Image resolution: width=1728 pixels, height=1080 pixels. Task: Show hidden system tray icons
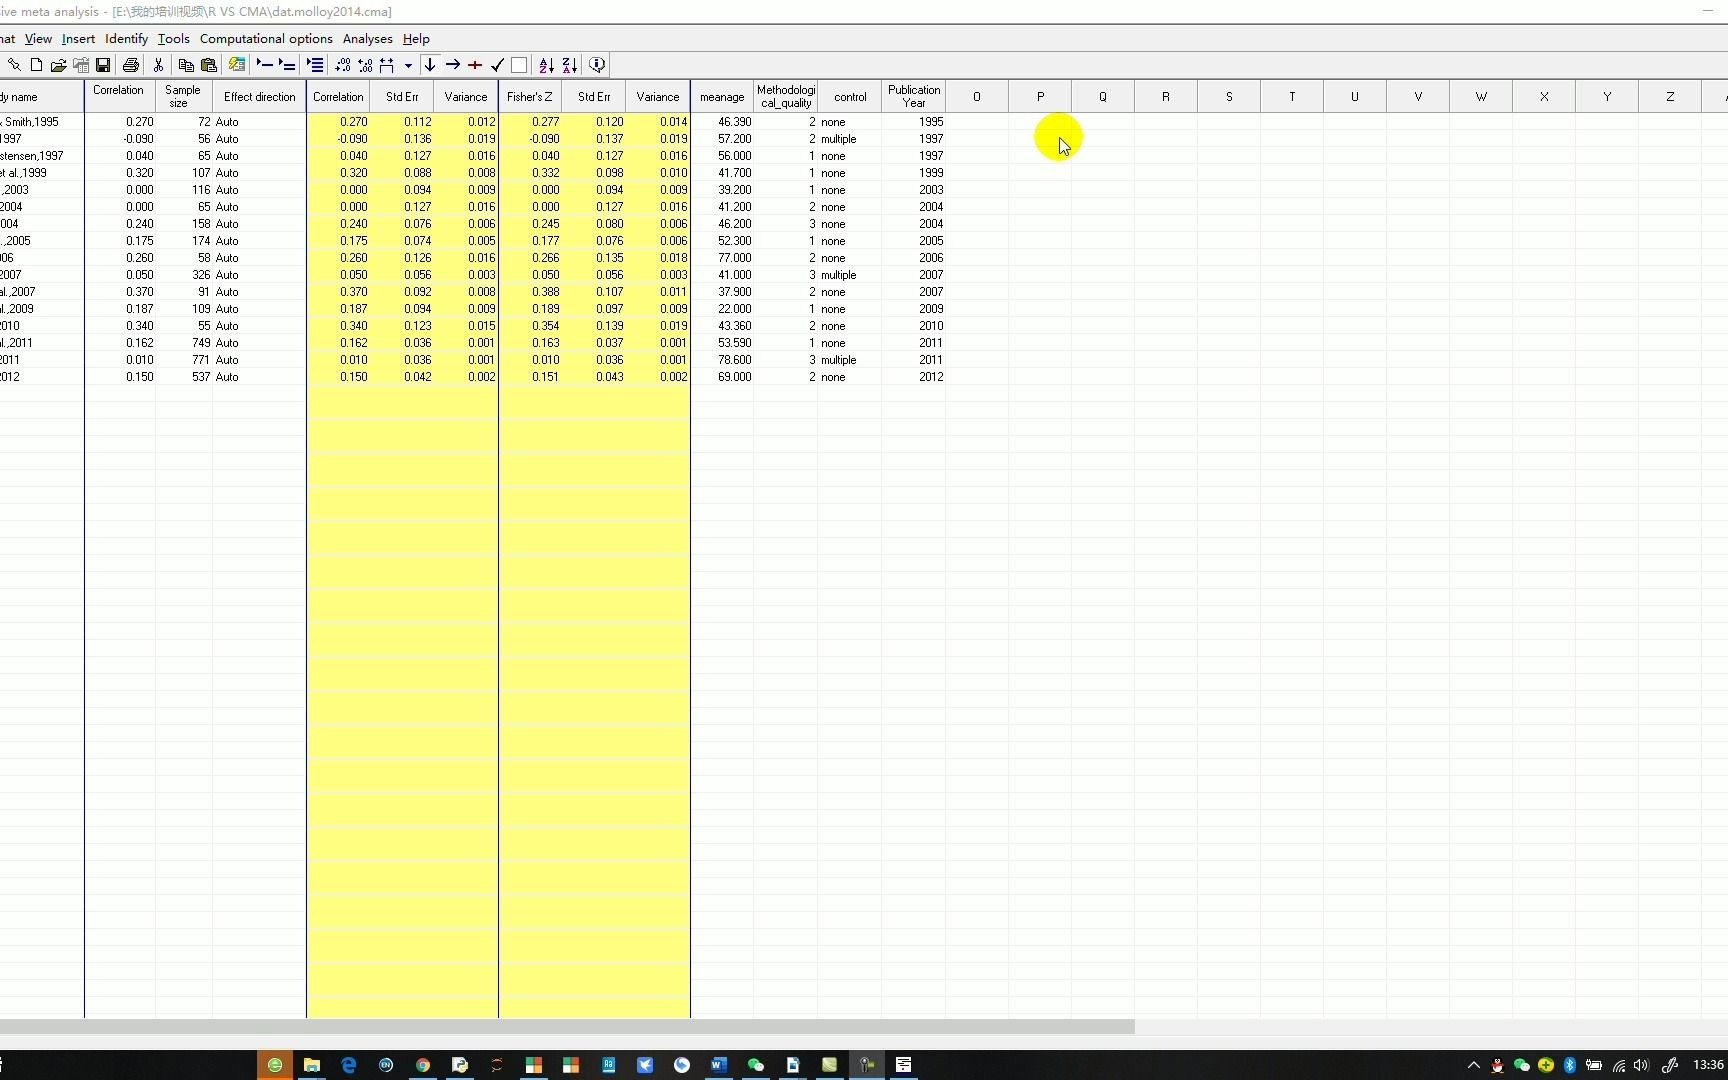coord(1473,1065)
